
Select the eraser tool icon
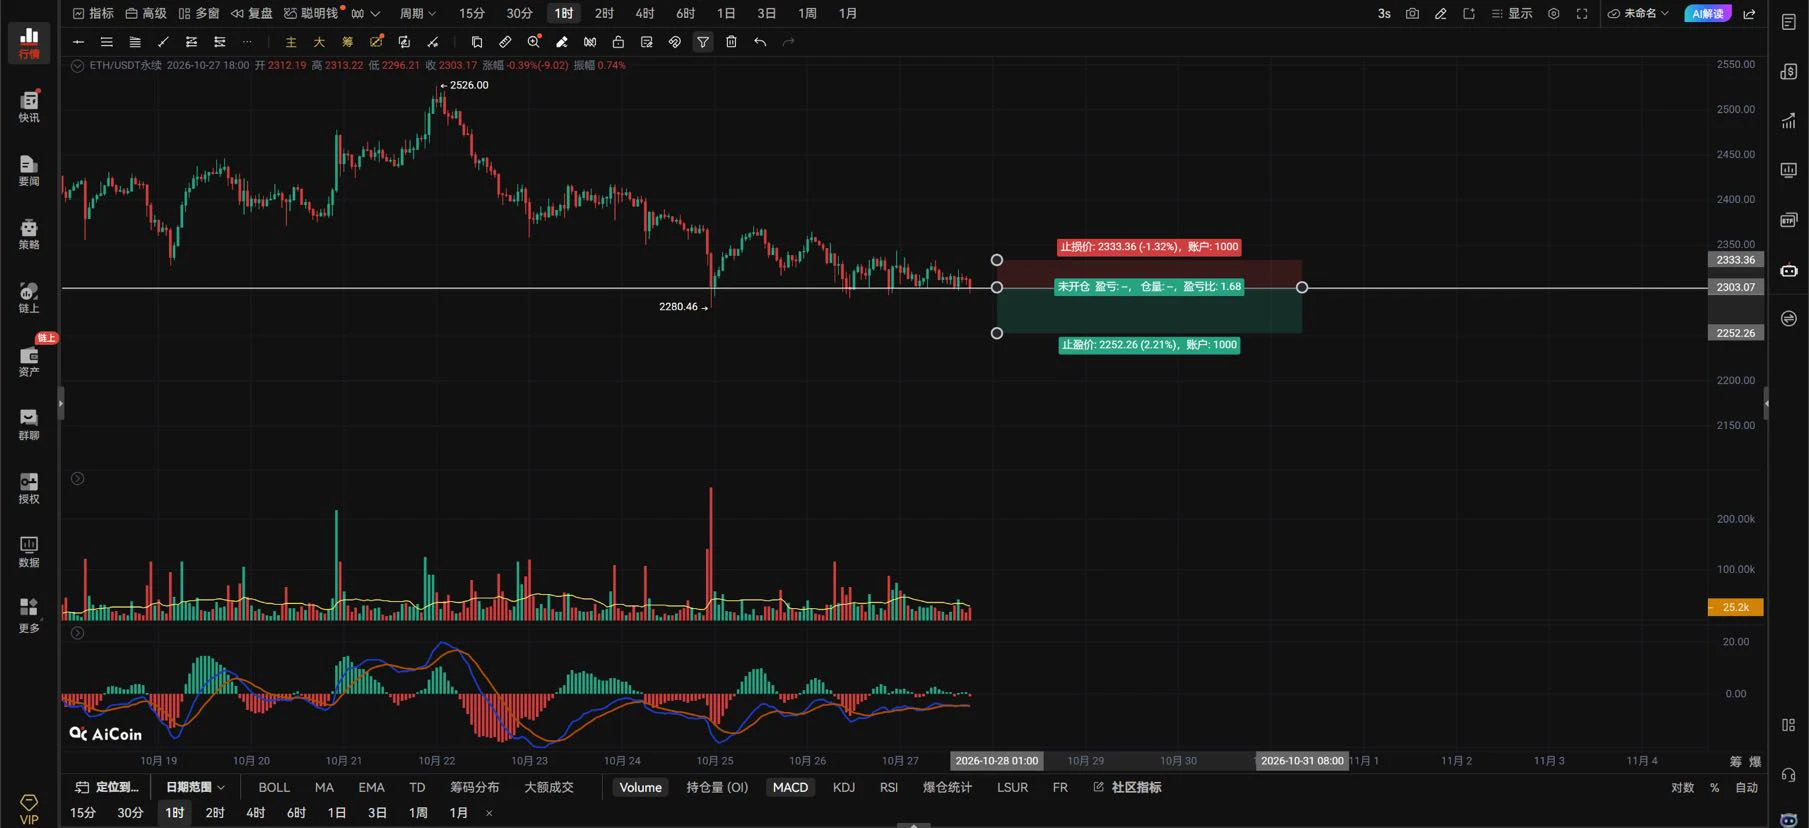[562, 42]
